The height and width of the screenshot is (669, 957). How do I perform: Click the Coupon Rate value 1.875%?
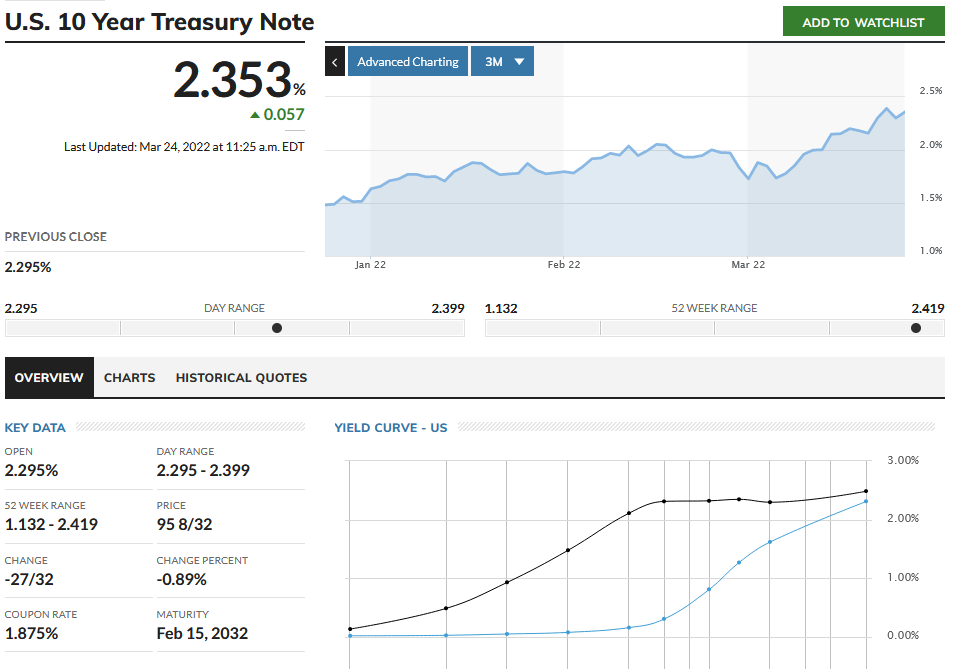click(x=32, y=634)
